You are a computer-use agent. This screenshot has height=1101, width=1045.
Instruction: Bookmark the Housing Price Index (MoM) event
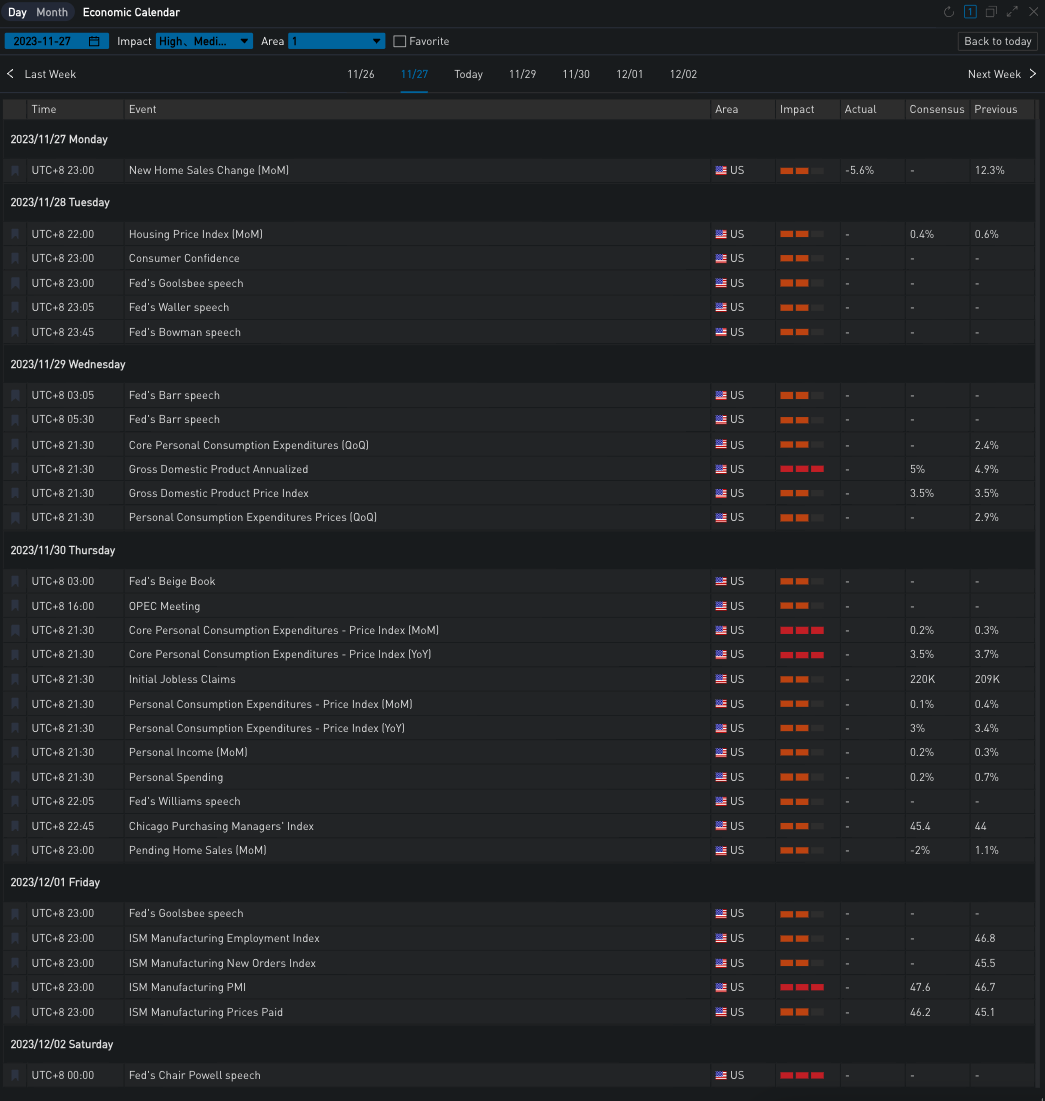15,235
